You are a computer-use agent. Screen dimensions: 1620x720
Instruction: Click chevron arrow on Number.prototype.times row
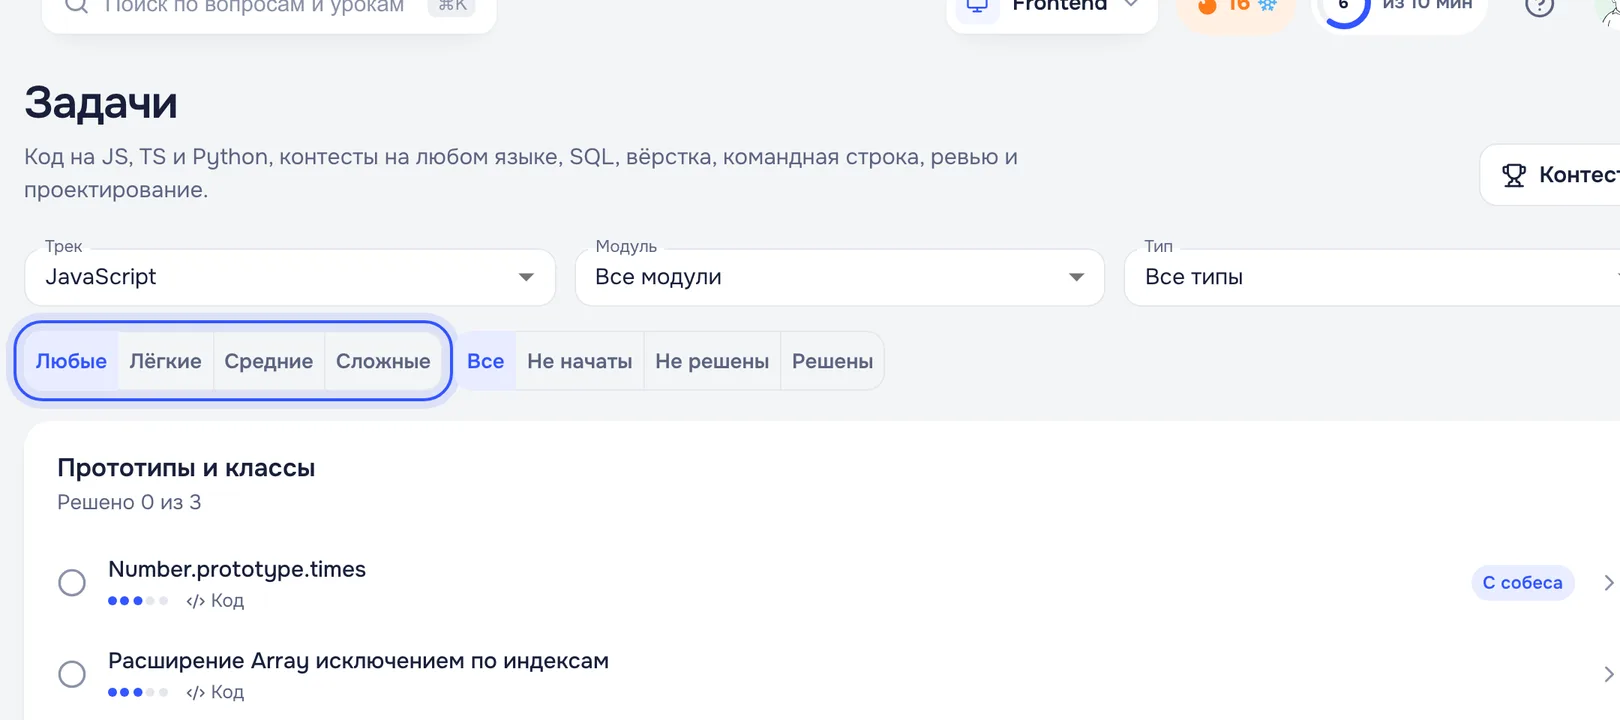click(x=1608, y=583)
